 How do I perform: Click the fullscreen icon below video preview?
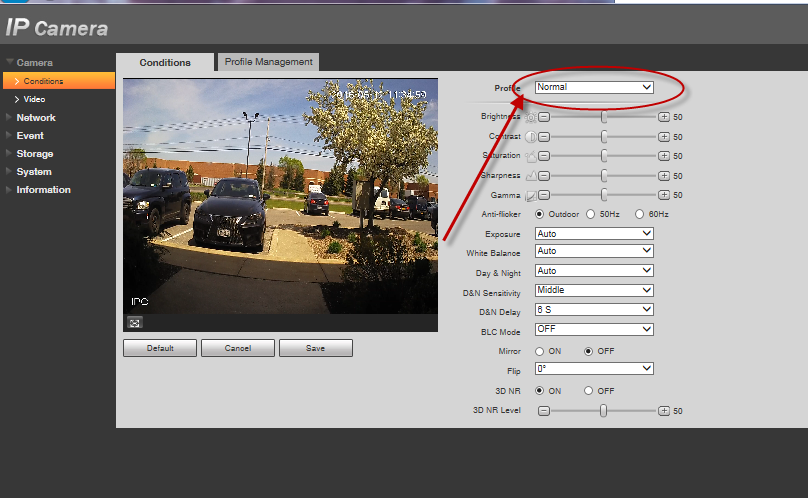(x=134, y=322)
